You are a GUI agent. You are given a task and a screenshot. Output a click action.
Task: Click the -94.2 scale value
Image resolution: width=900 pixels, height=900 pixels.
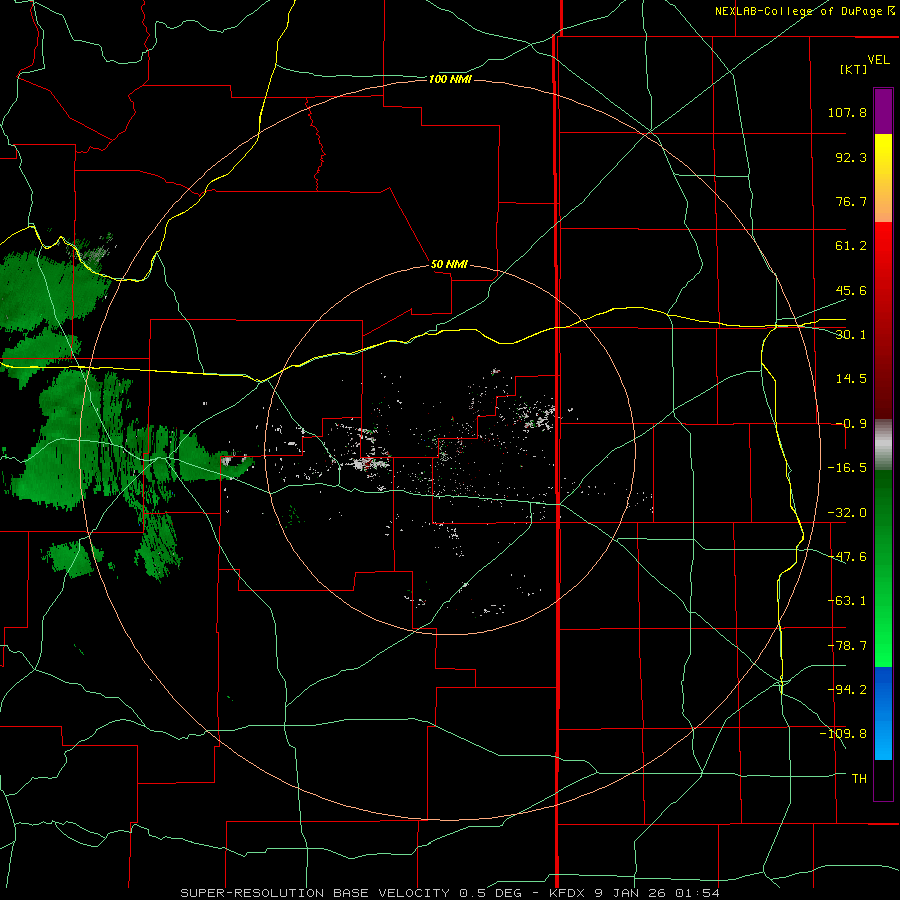coord(847,689)
